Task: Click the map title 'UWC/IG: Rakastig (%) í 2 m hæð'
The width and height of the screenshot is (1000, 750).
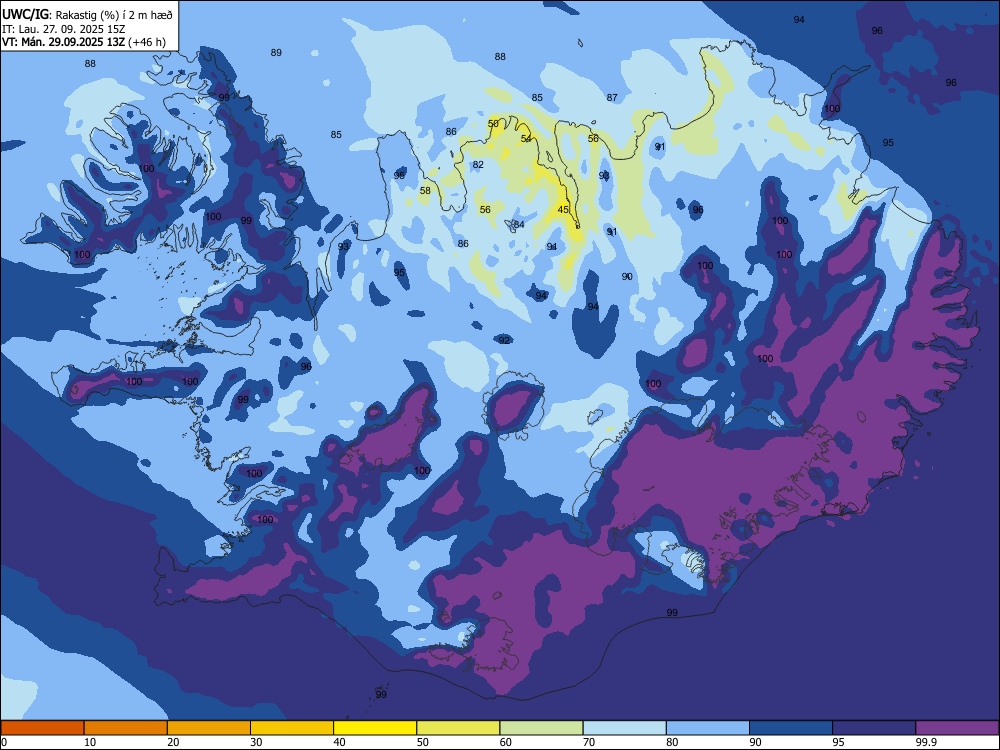Action: [87, 14]
